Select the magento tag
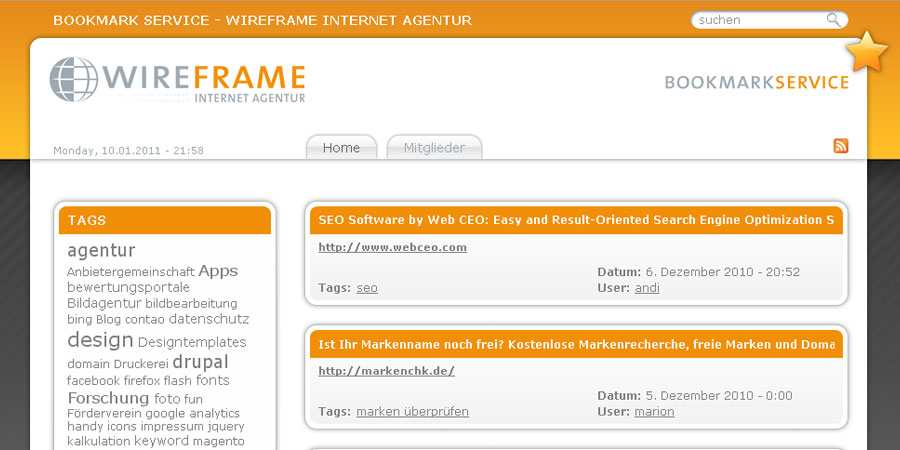Image resolution: width=900 pixels, height=450 pixels. [x=219, y=442]
